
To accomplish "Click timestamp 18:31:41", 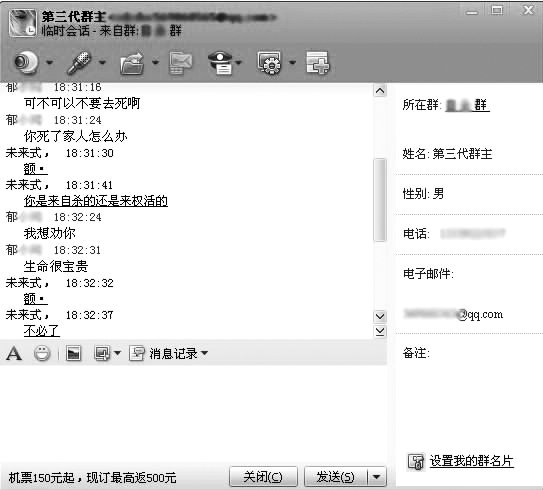I will [x=90, y=185].
